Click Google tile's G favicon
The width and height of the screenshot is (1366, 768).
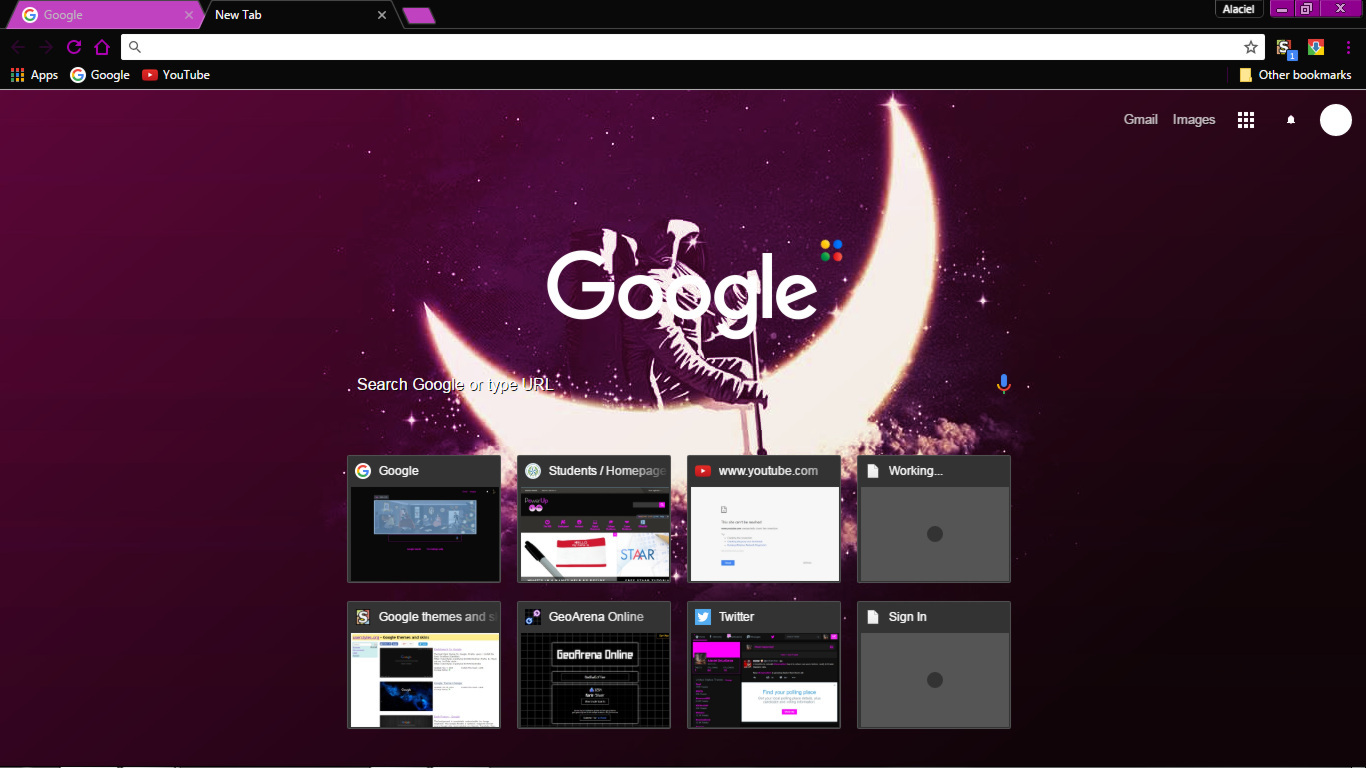363,471
